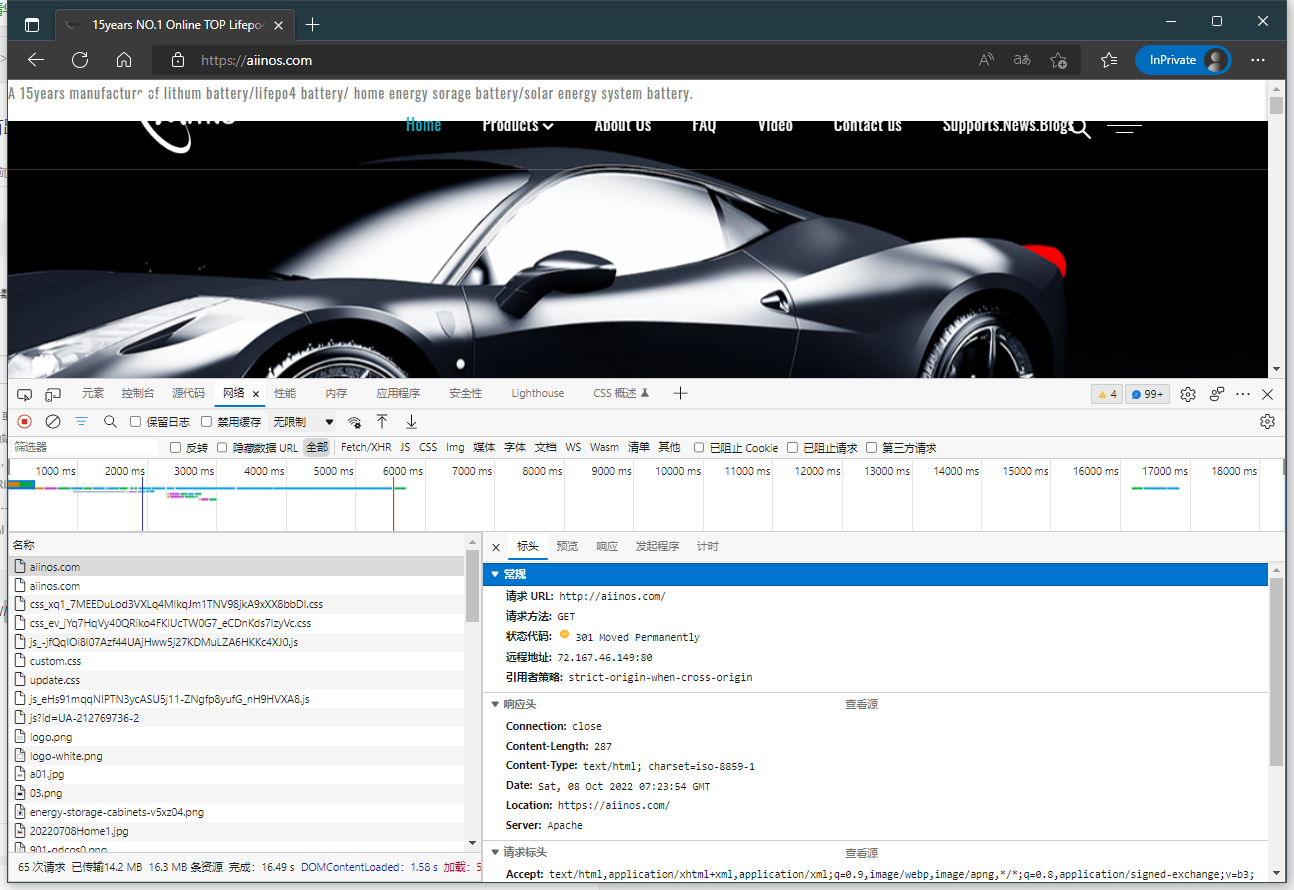The width and height of the screenshot is (1294, 890).
Task: Open the 预览 details tab
Action: click(x=567, y=546)
